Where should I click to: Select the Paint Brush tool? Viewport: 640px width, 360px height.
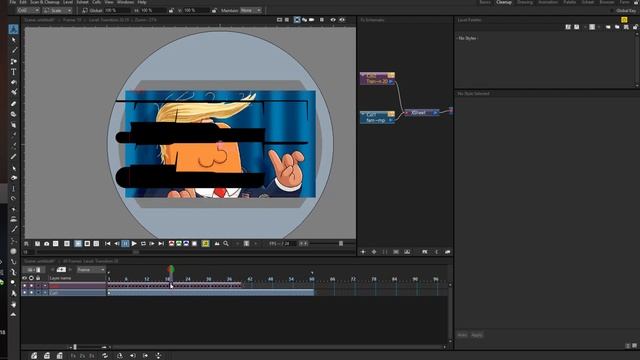[x=13, y=93]
